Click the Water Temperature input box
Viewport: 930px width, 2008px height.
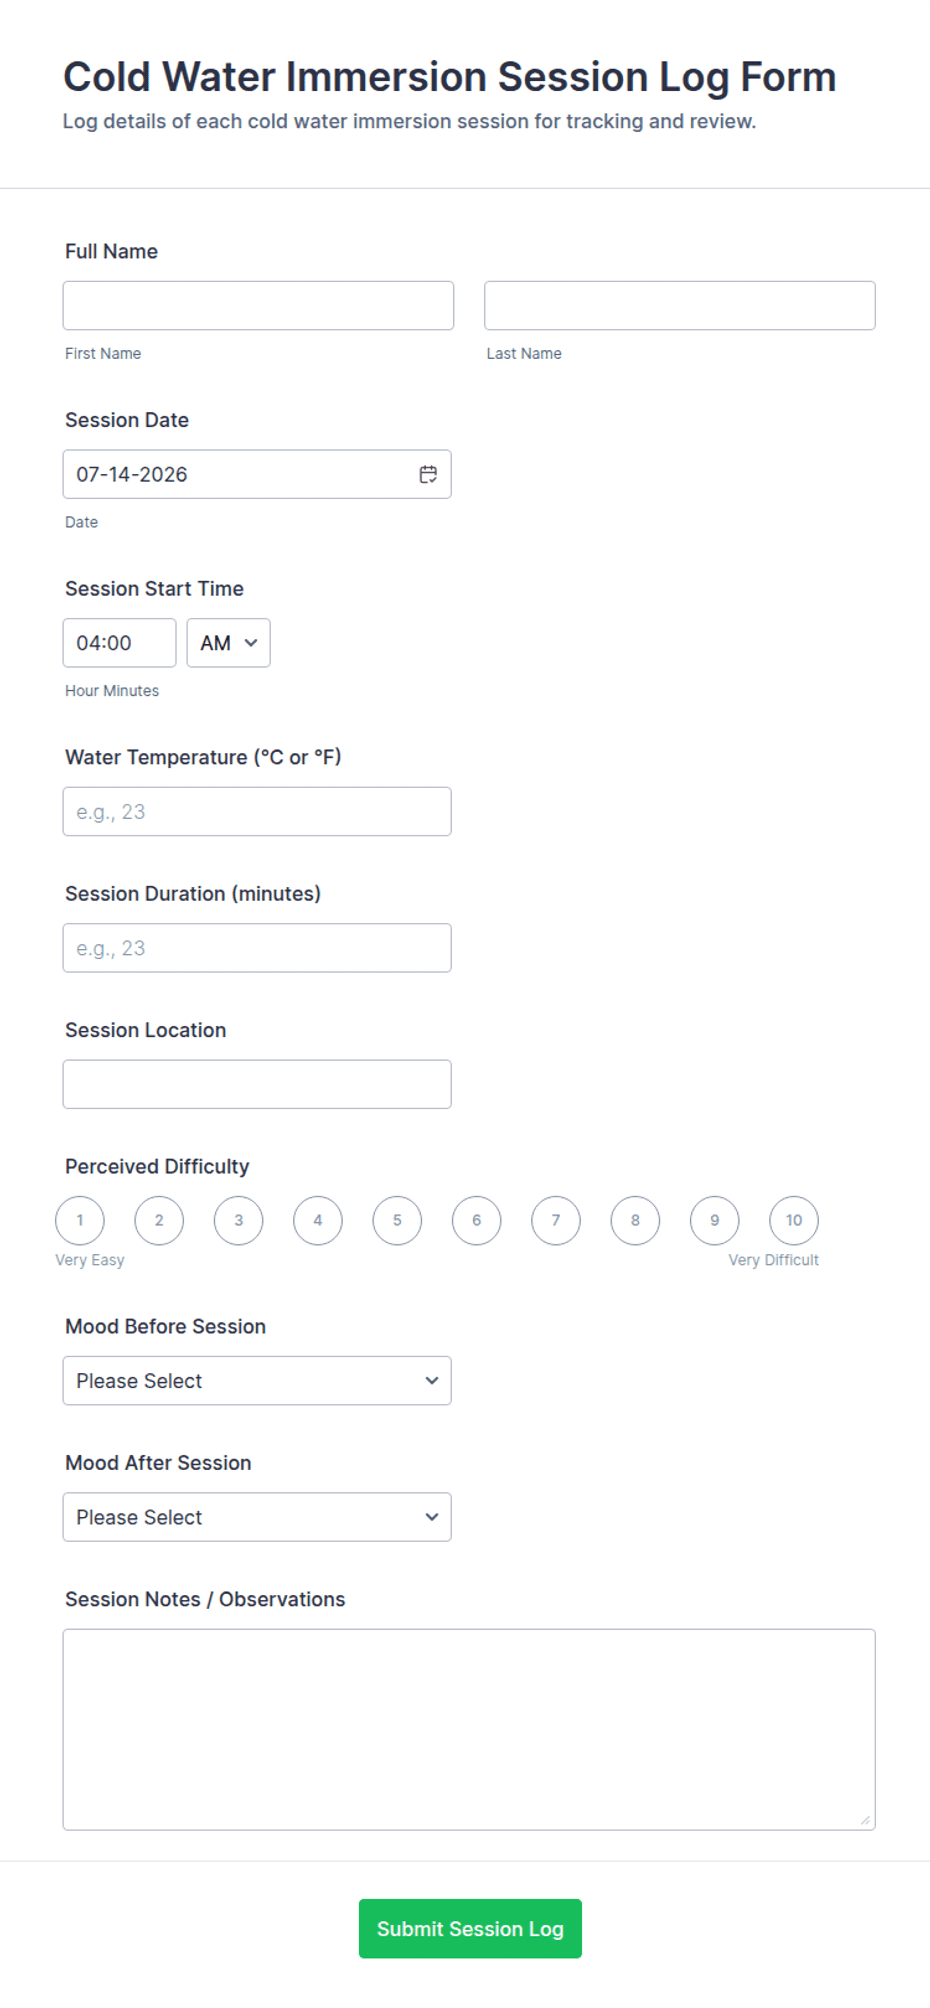tap(257, 812)
